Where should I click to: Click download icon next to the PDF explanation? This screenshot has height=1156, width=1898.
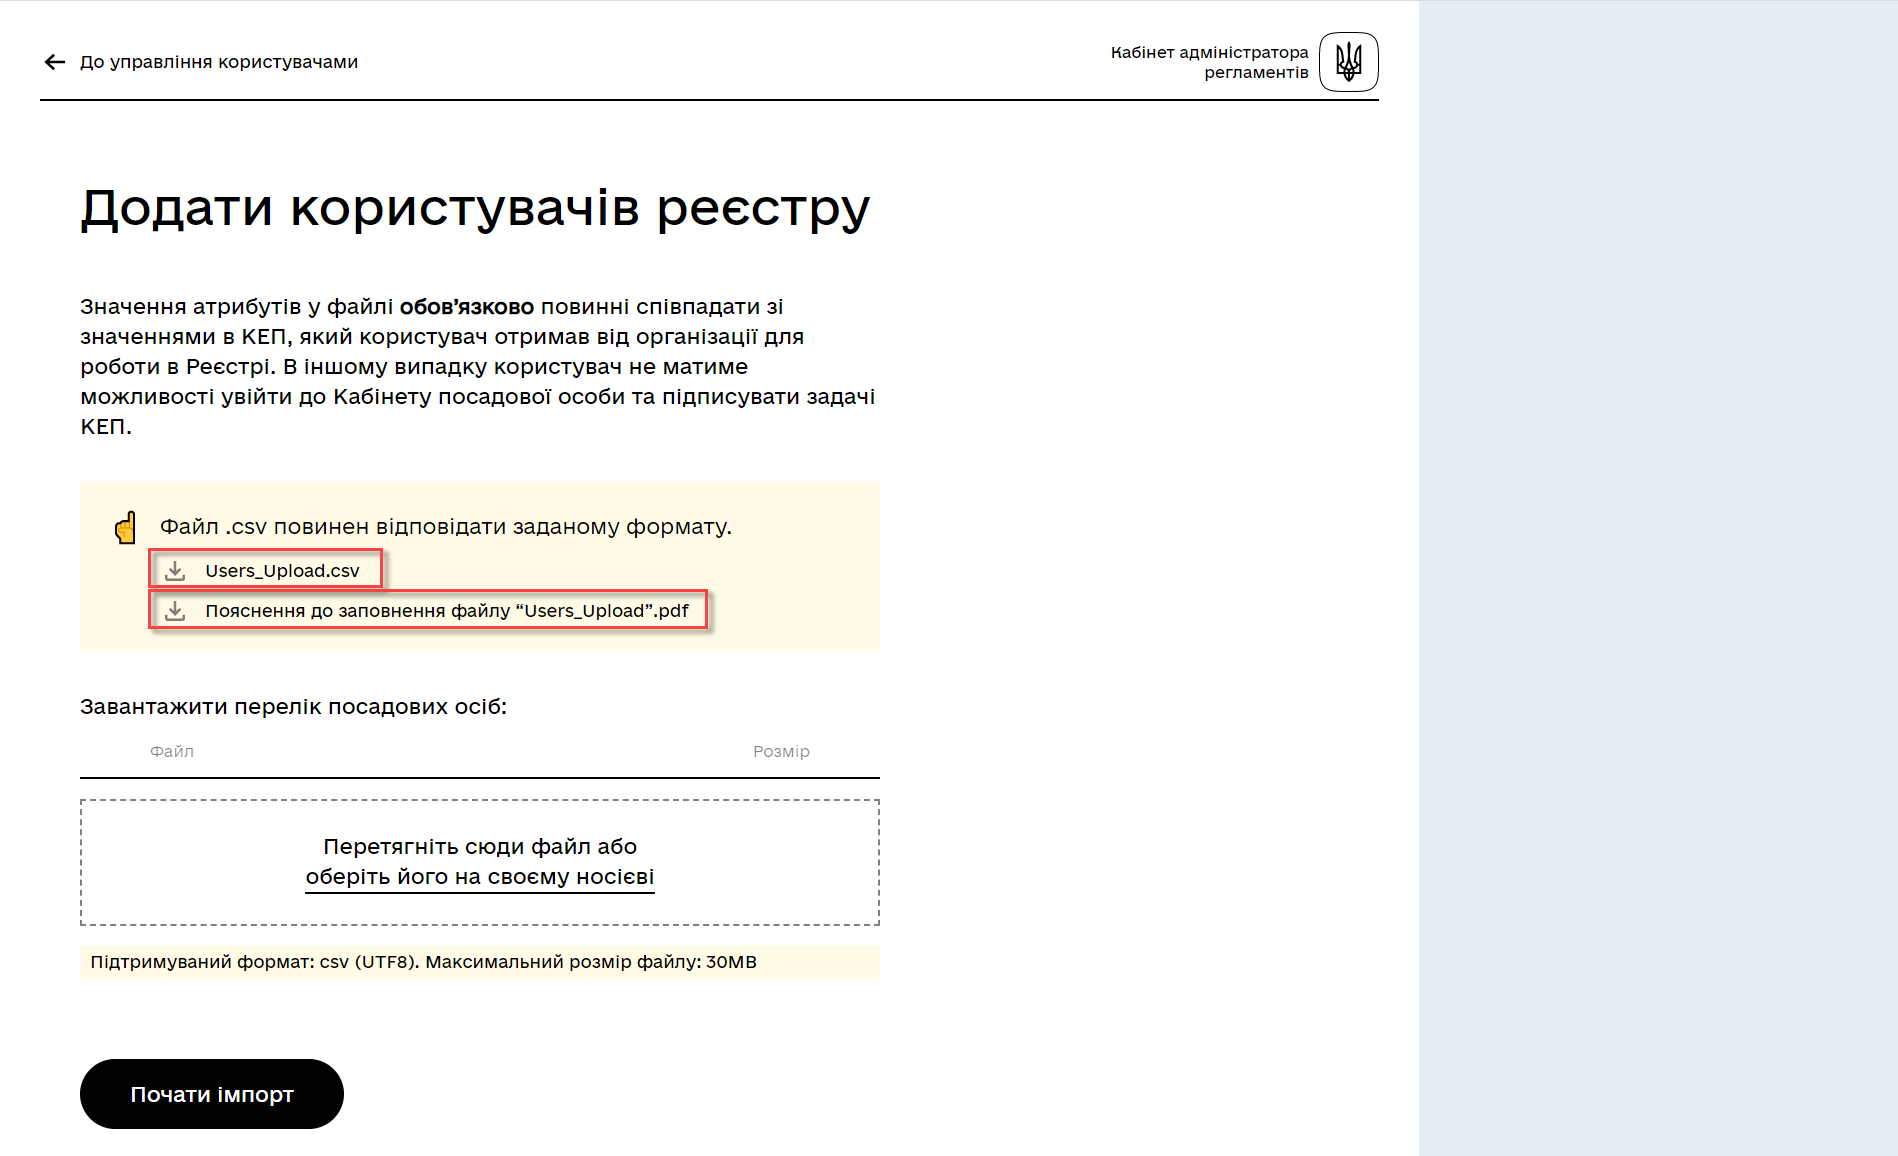tap(175, 610)
